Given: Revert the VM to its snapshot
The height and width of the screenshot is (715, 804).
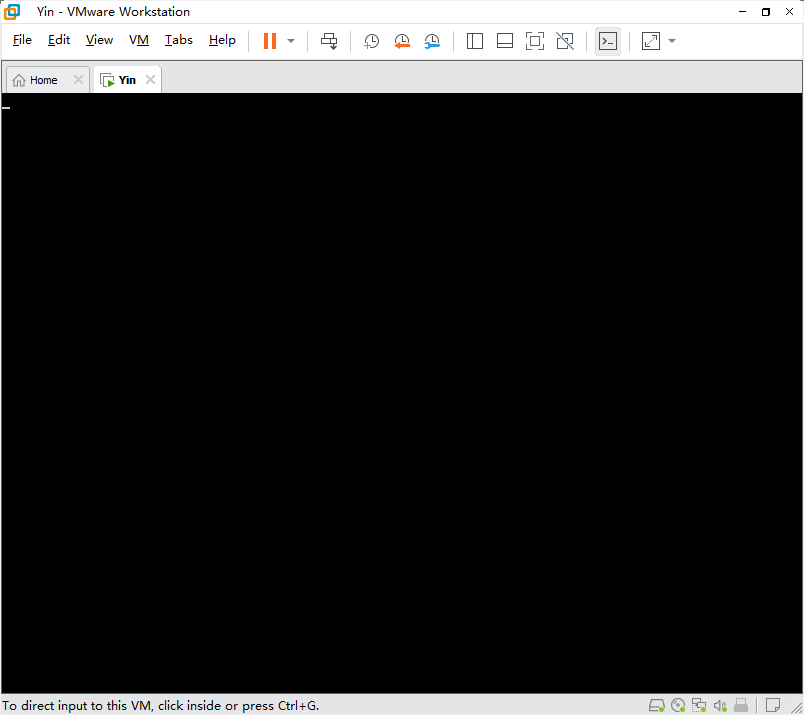Looking at the screenshot, I should click(402, 41).
